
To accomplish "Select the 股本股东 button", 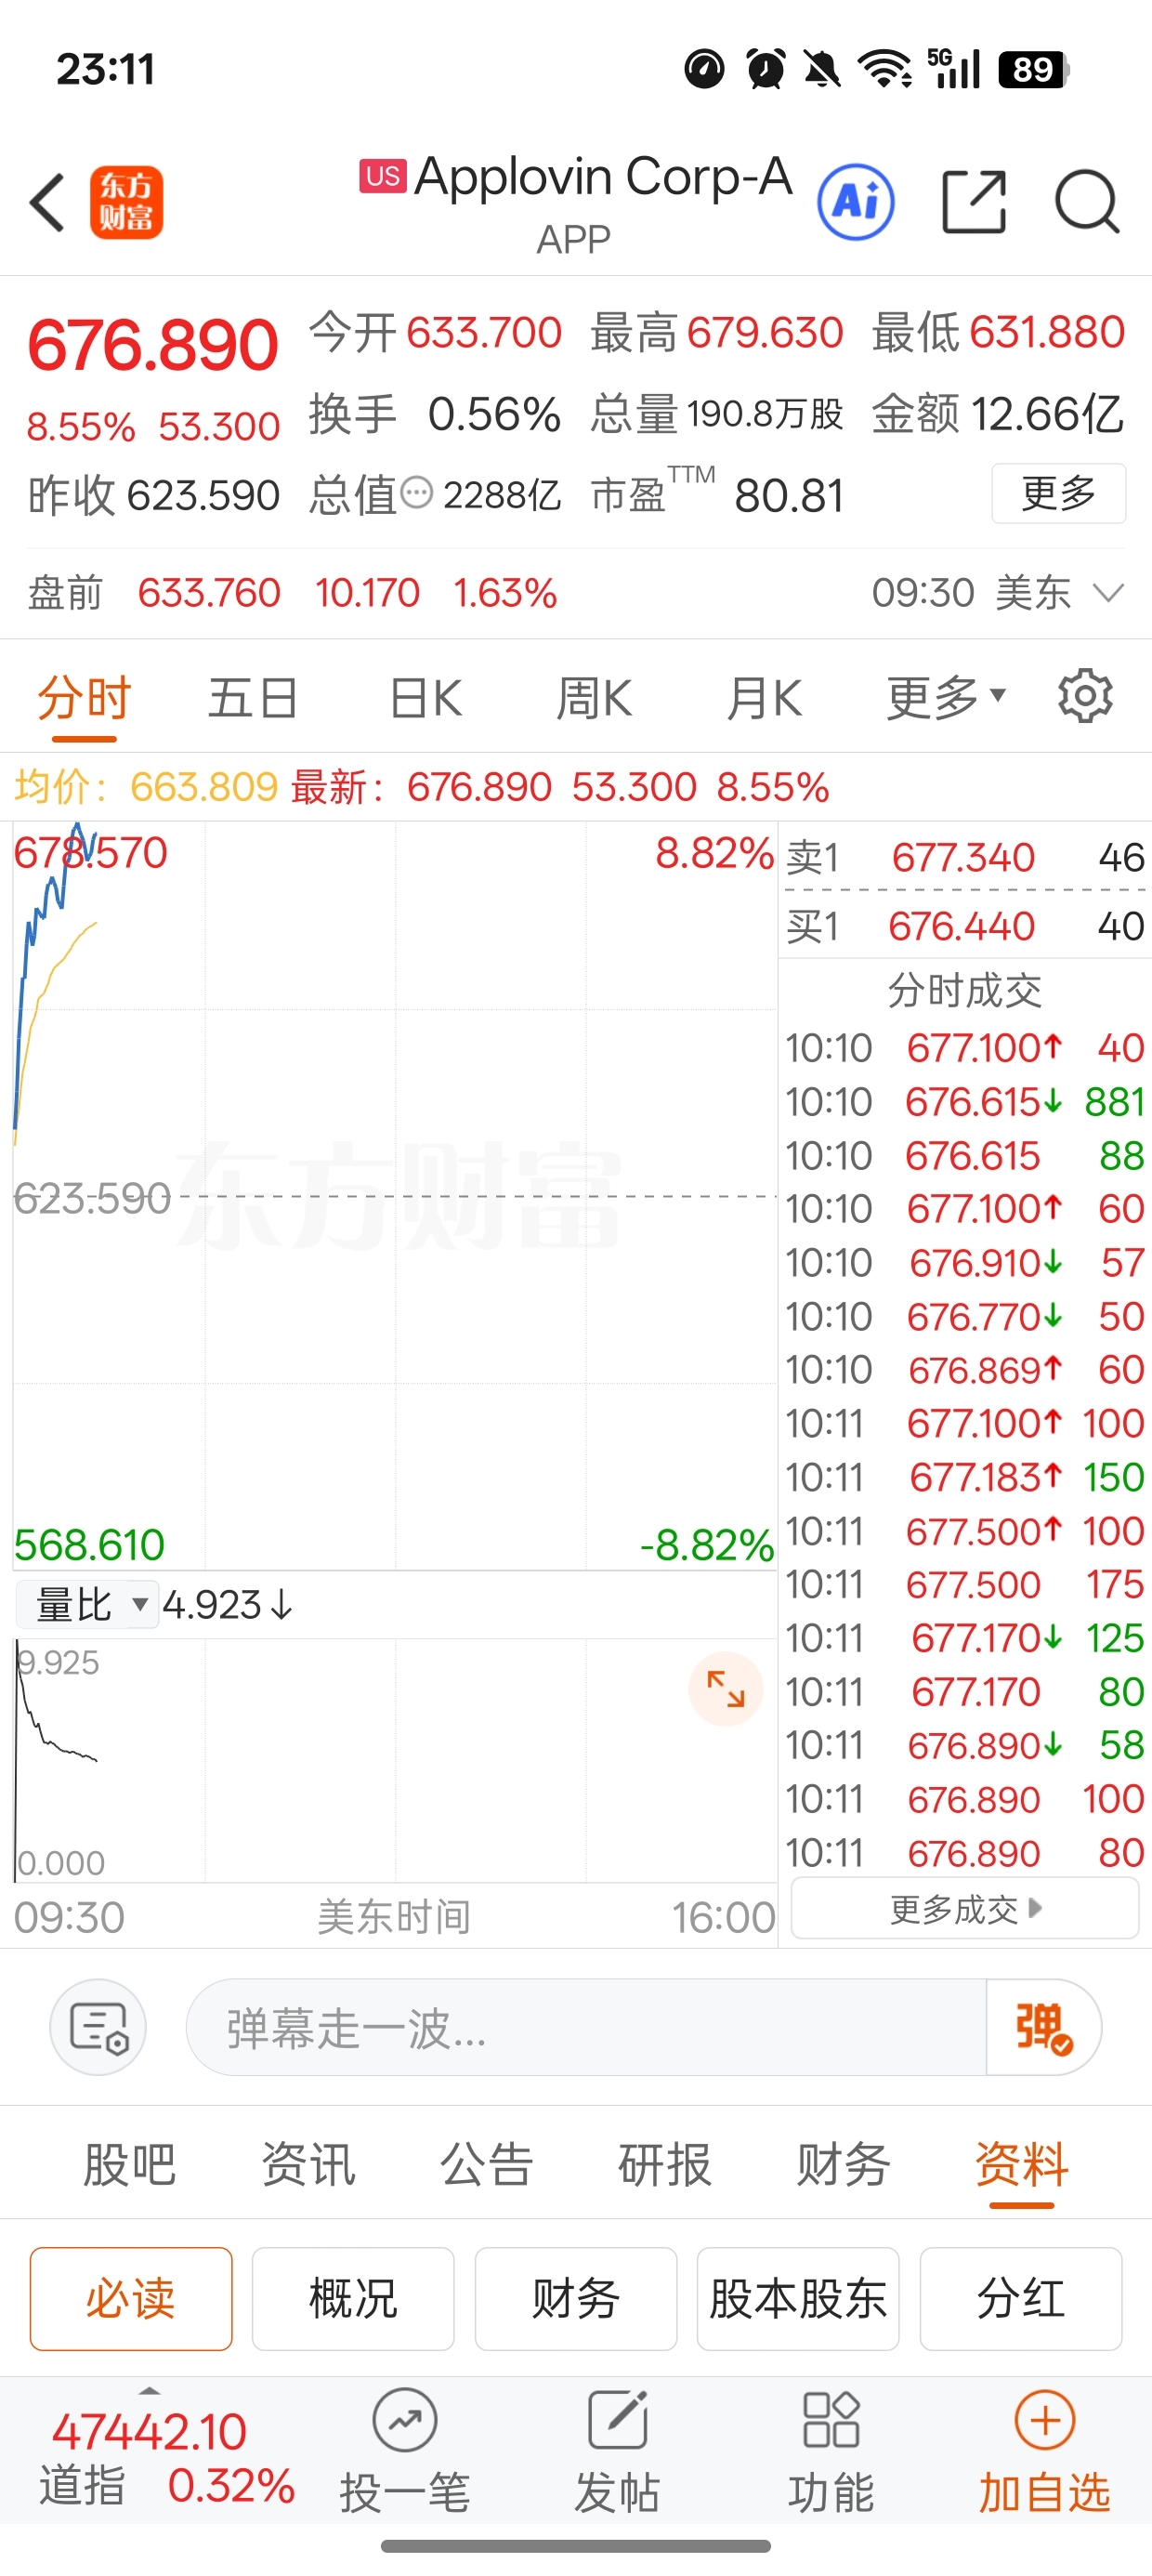I will (x=797, y=2298).
